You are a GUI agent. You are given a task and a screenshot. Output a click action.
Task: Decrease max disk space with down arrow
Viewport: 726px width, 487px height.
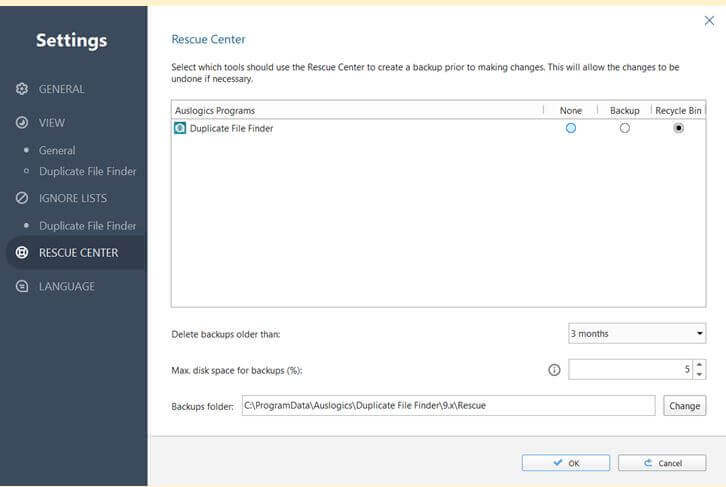[699, 375]
